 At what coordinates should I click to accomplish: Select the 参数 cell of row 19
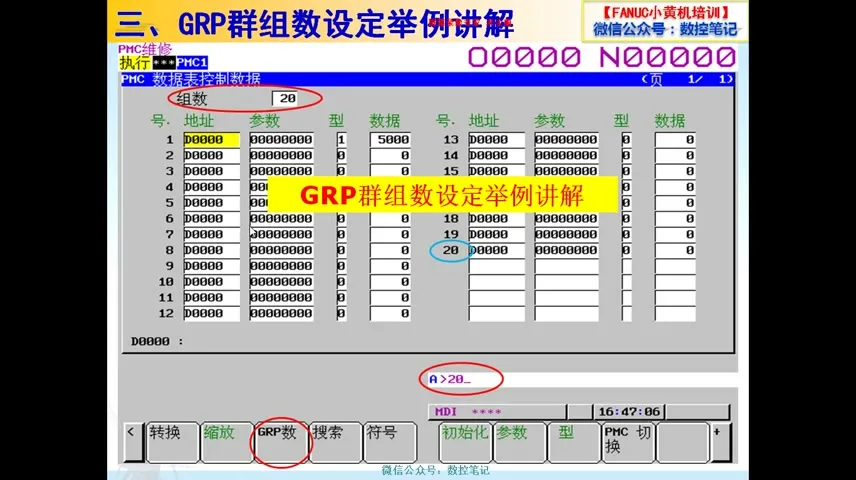(x=566, y=234)
